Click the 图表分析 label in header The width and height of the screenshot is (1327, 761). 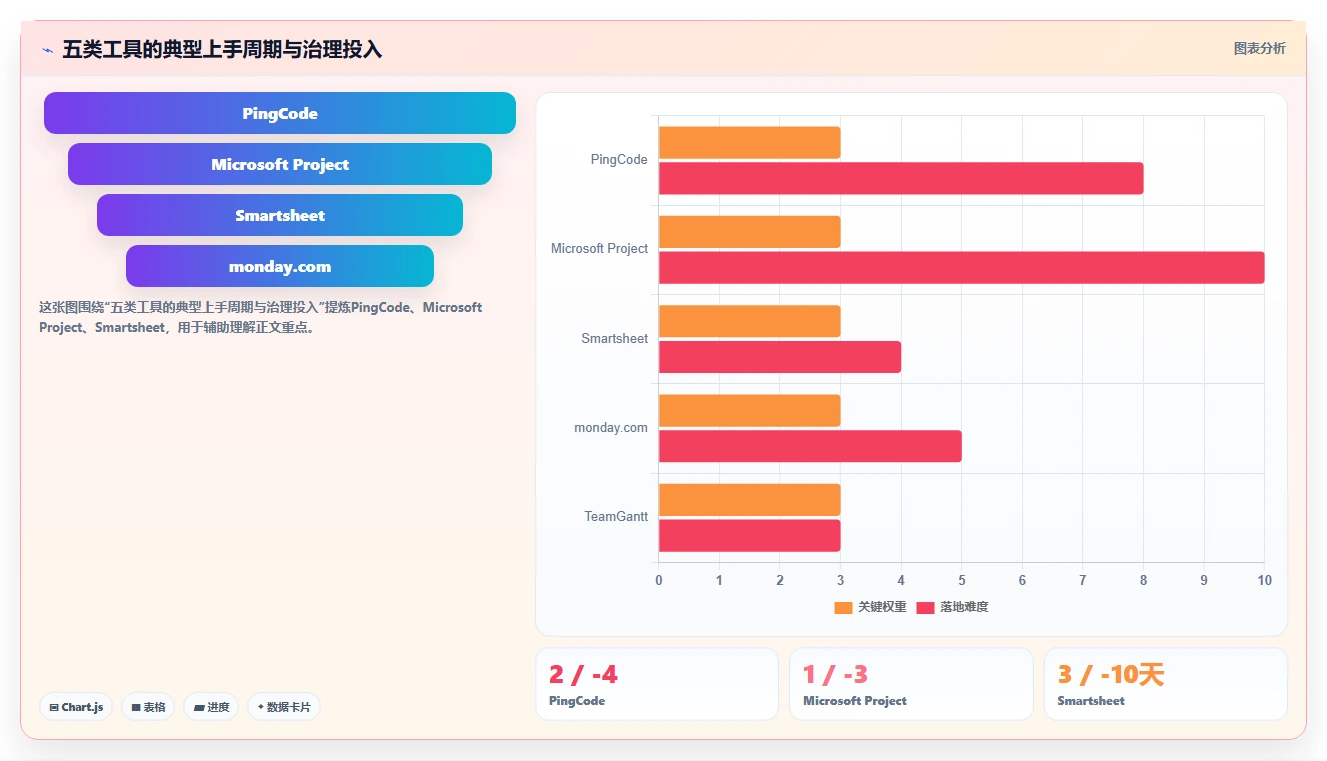click(x=1259, y=48)
